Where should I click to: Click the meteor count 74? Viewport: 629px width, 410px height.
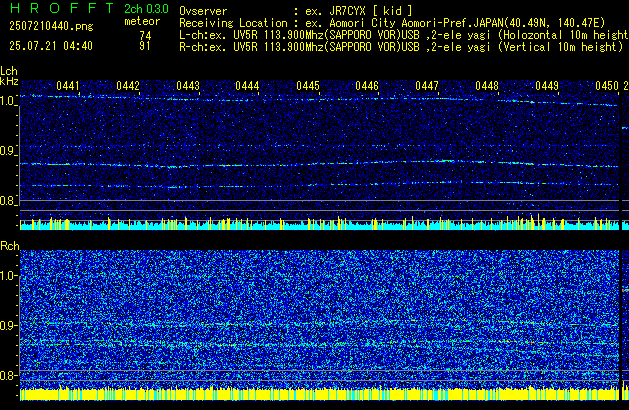tap(145, 36)
